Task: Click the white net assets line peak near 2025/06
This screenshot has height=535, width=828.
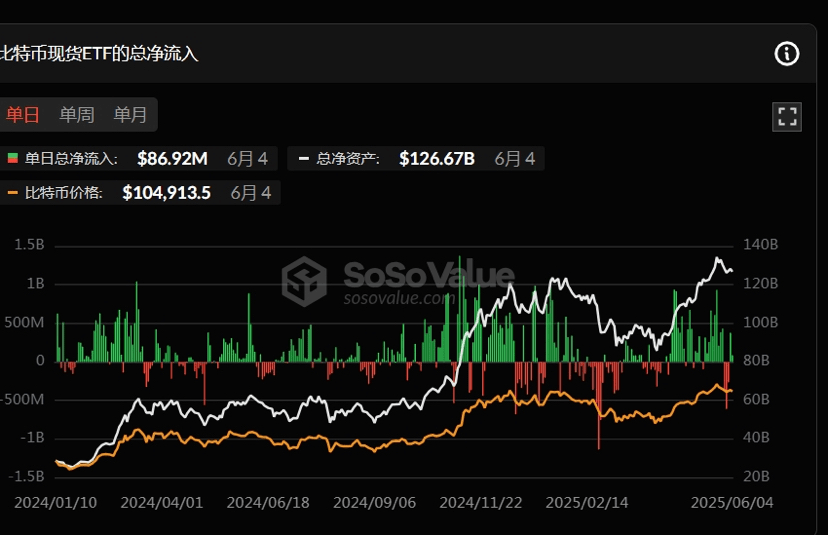Action: [x=717, y=258]
